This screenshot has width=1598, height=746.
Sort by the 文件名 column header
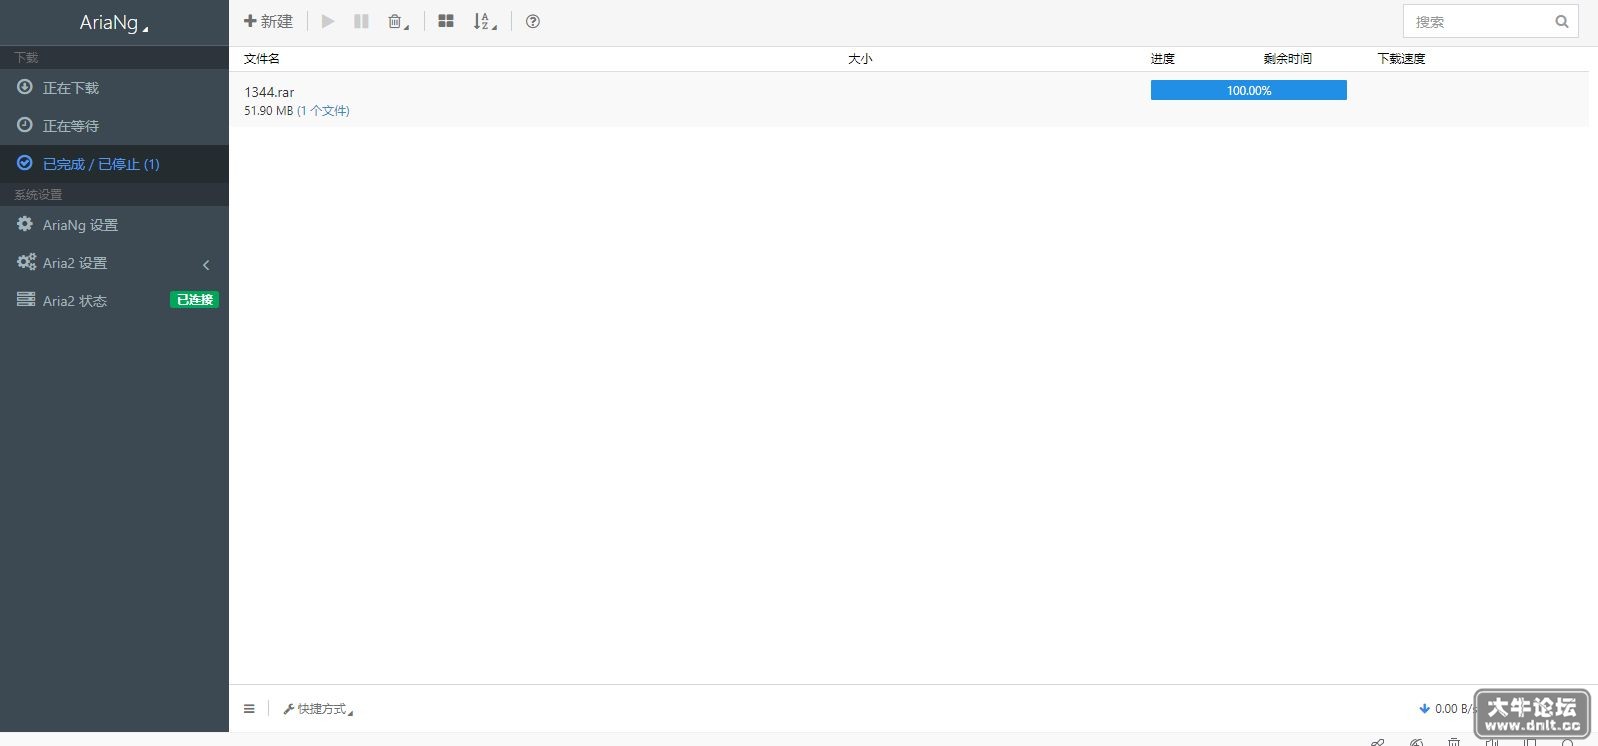click(x=262, y=59)
